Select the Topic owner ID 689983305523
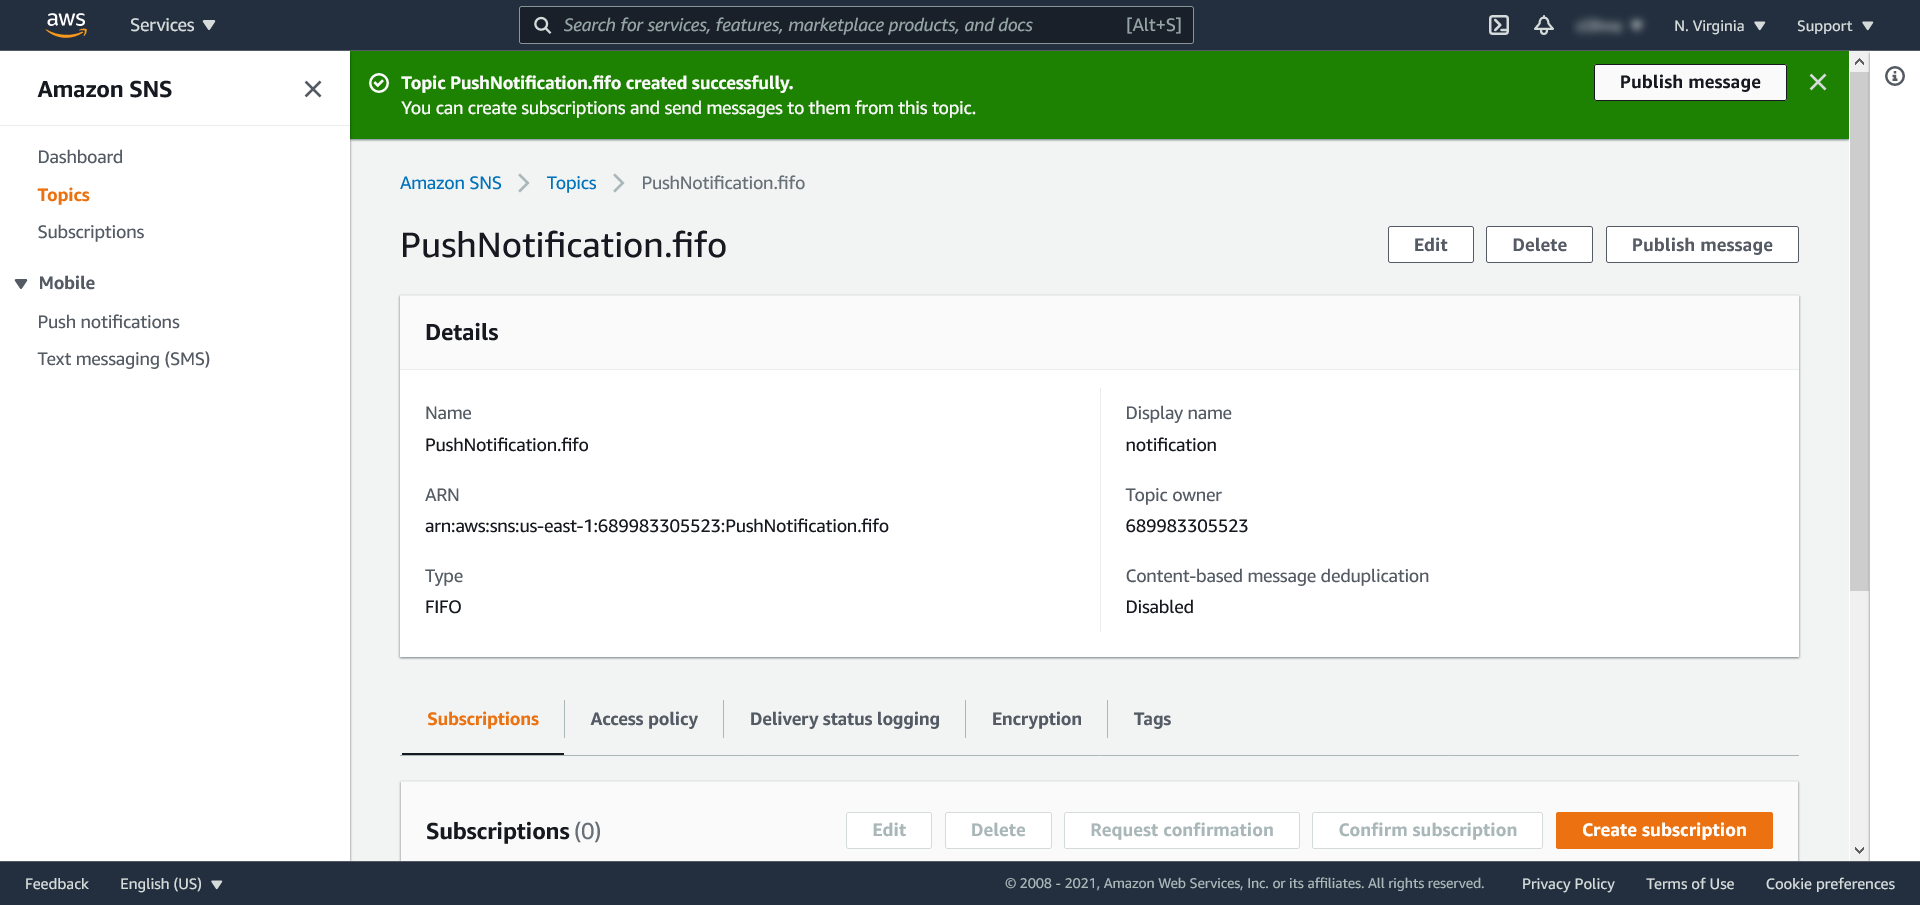 coord(1187,526)
